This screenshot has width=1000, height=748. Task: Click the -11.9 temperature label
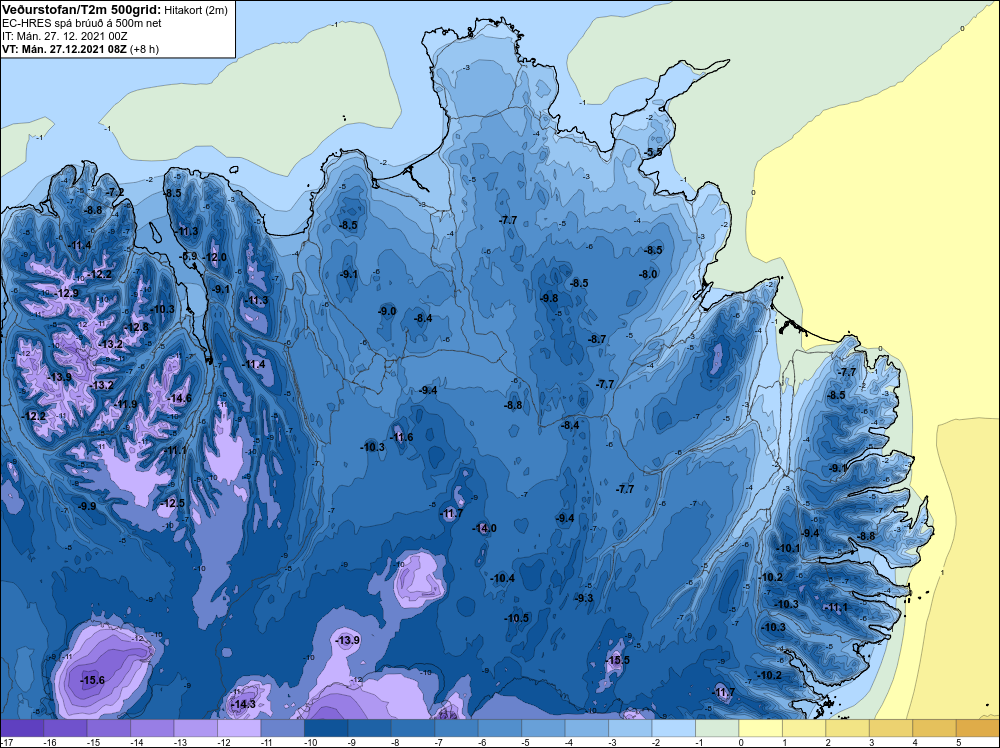coord(126,404)
